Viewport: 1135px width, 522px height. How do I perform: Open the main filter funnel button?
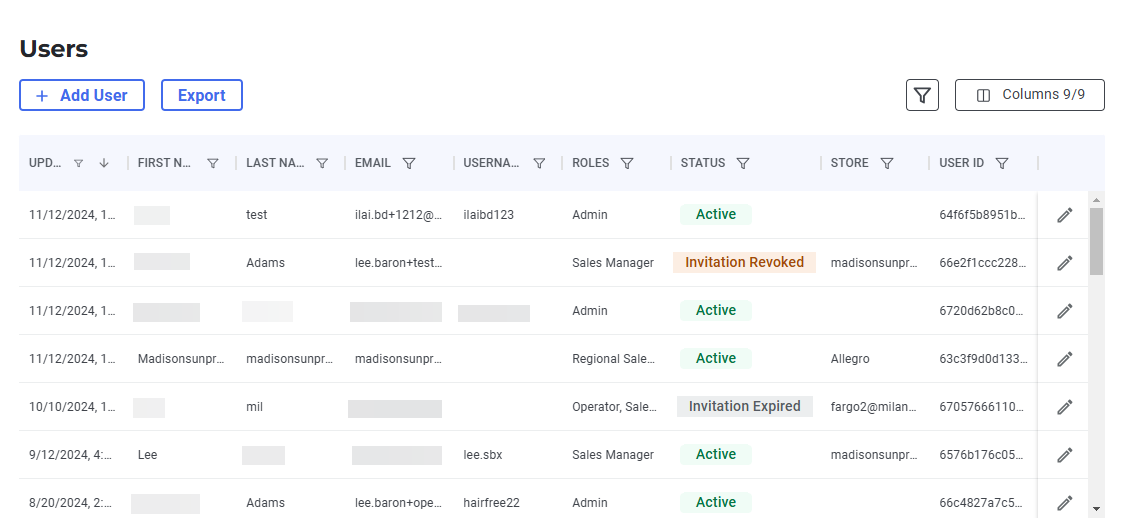click(922, 95)
